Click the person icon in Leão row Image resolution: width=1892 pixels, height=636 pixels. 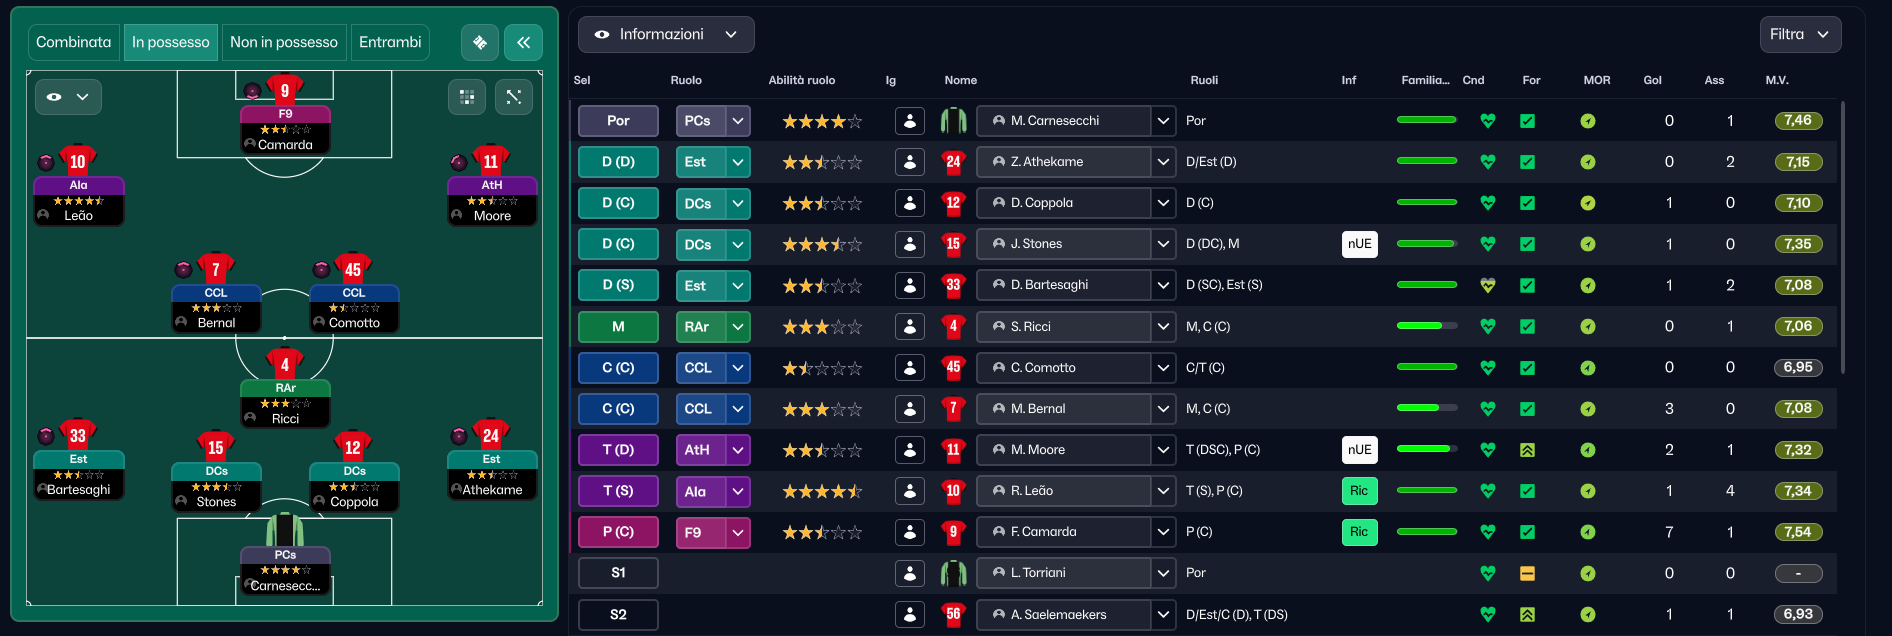910,491
